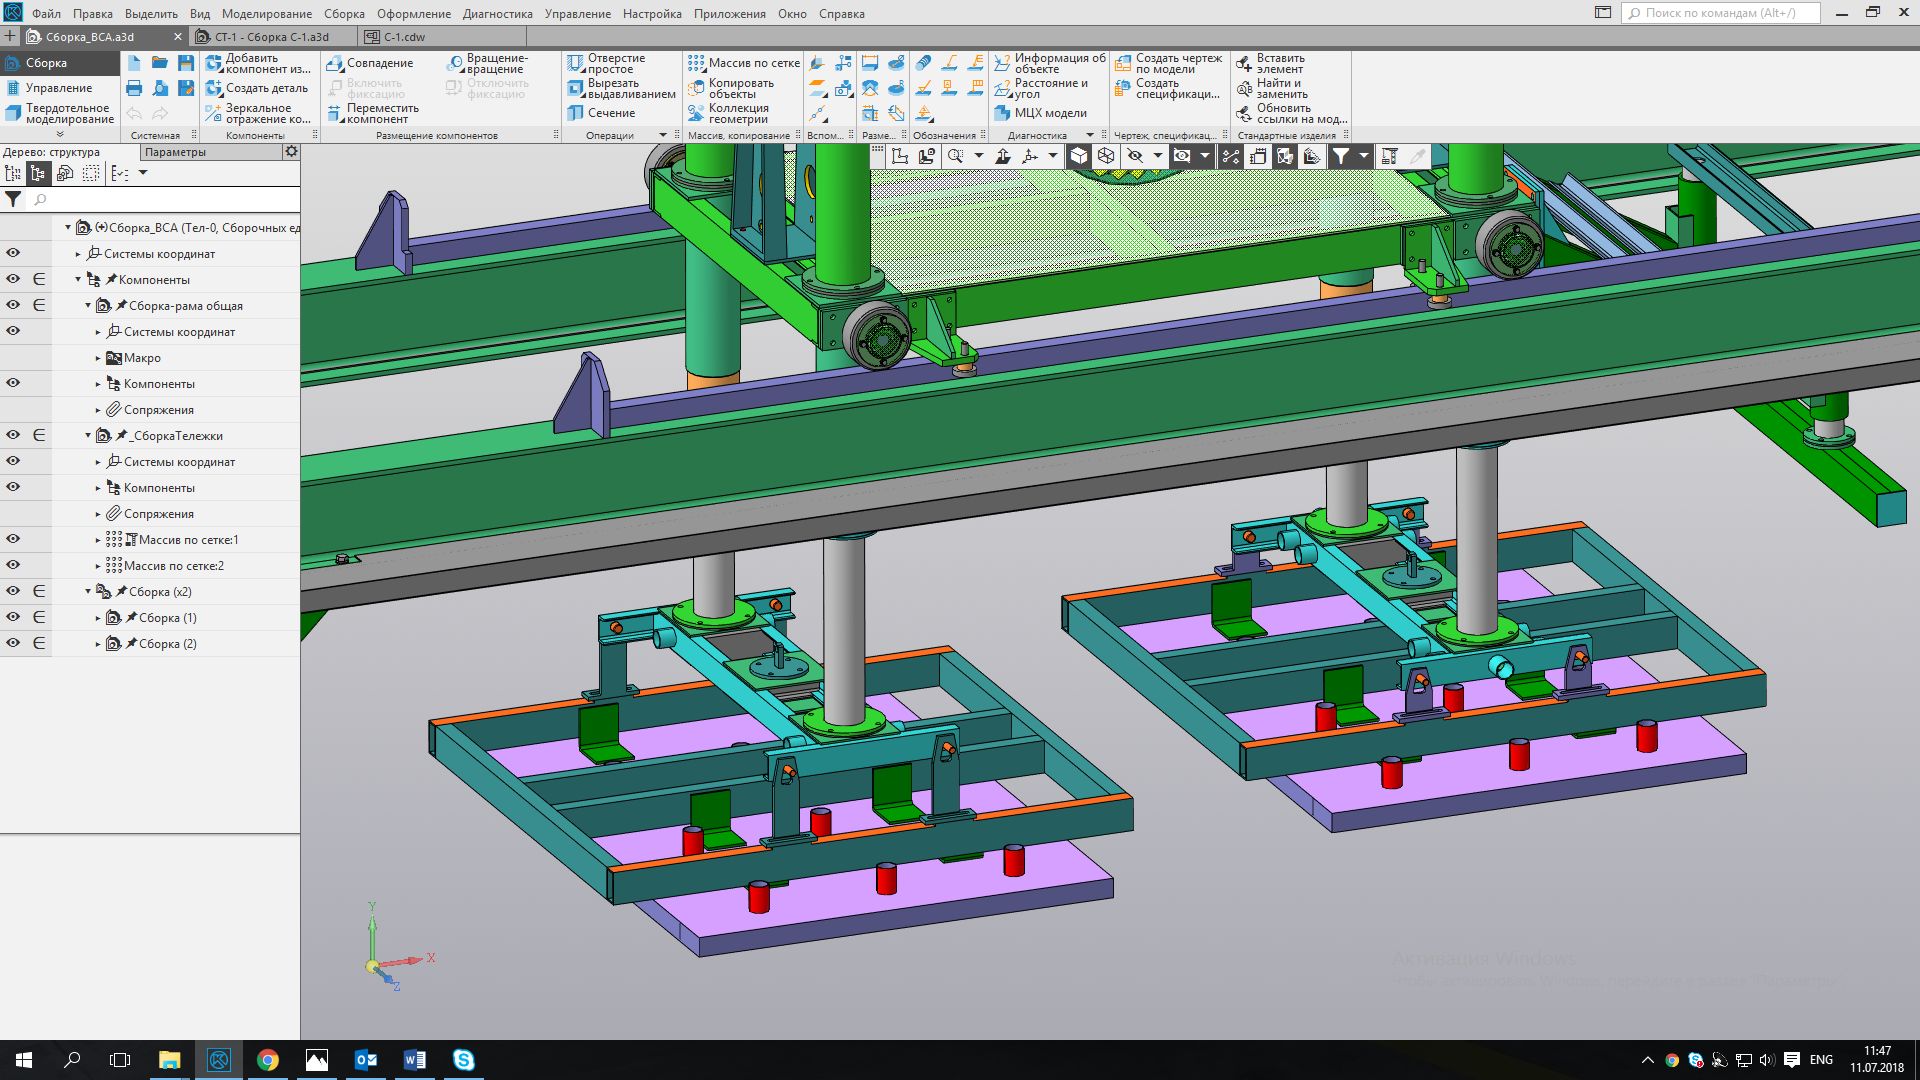Expand the Макро tree node
This screenshot has height=1080, width=1920.
pos(98,358)
